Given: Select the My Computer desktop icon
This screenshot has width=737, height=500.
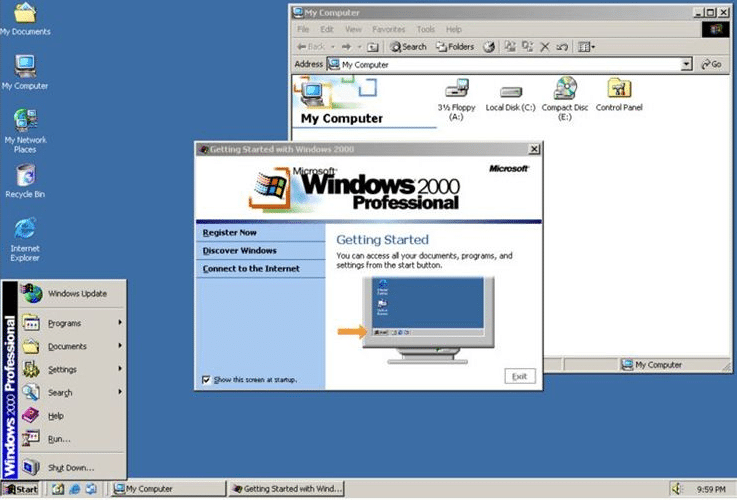Looking at the screenshot, I should [25, 72].
